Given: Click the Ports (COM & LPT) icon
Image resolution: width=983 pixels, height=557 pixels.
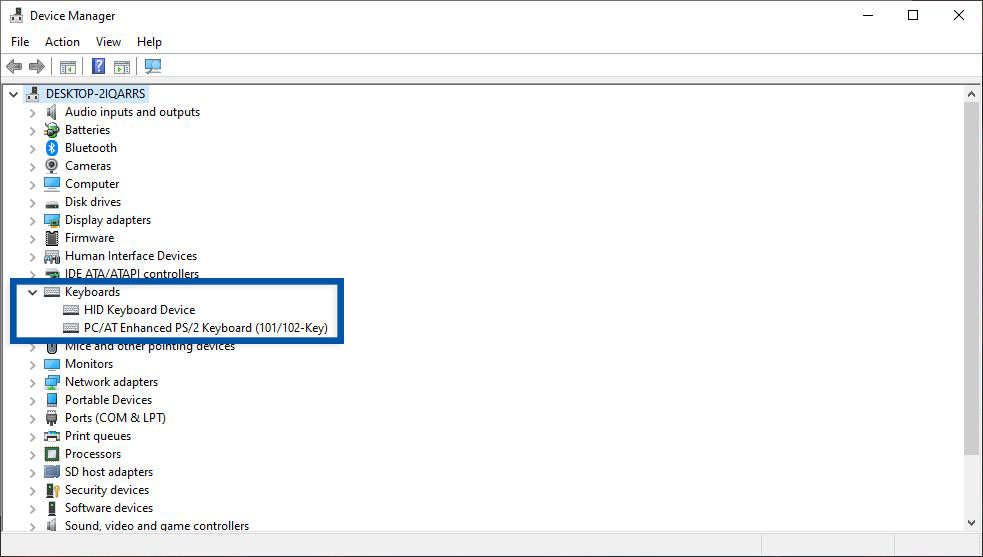Looking at the screenshot, I should (x=51, y=418).
